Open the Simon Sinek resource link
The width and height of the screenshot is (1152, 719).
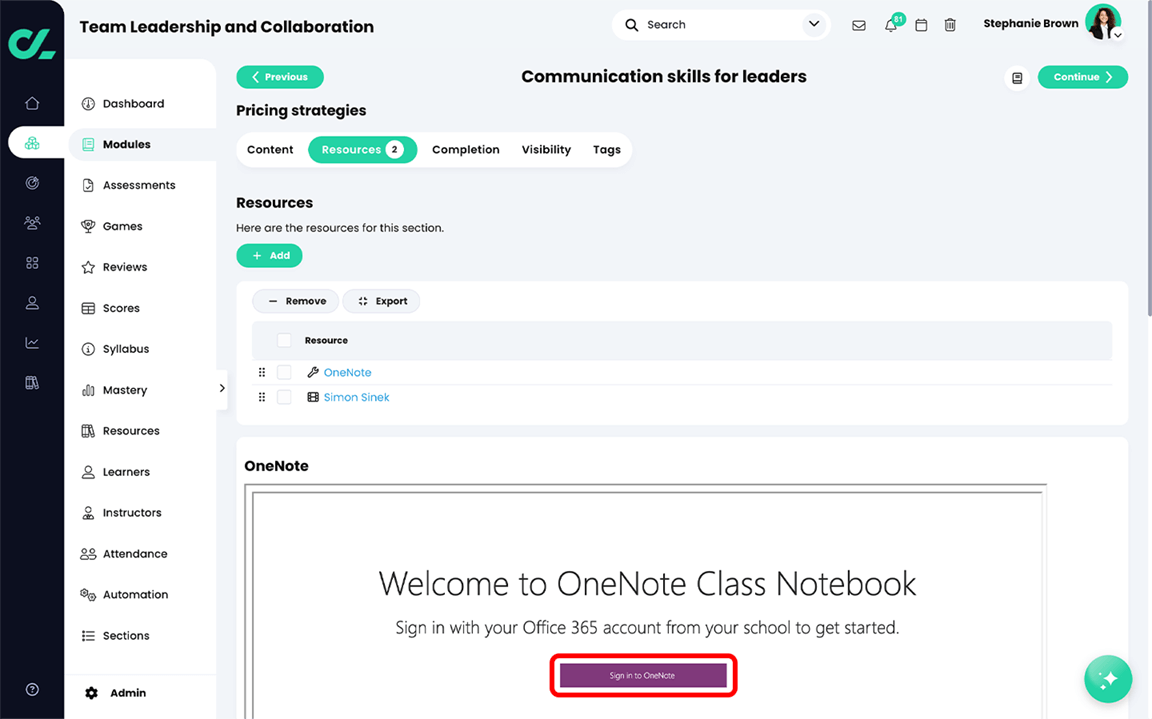[x=356, y=397]
